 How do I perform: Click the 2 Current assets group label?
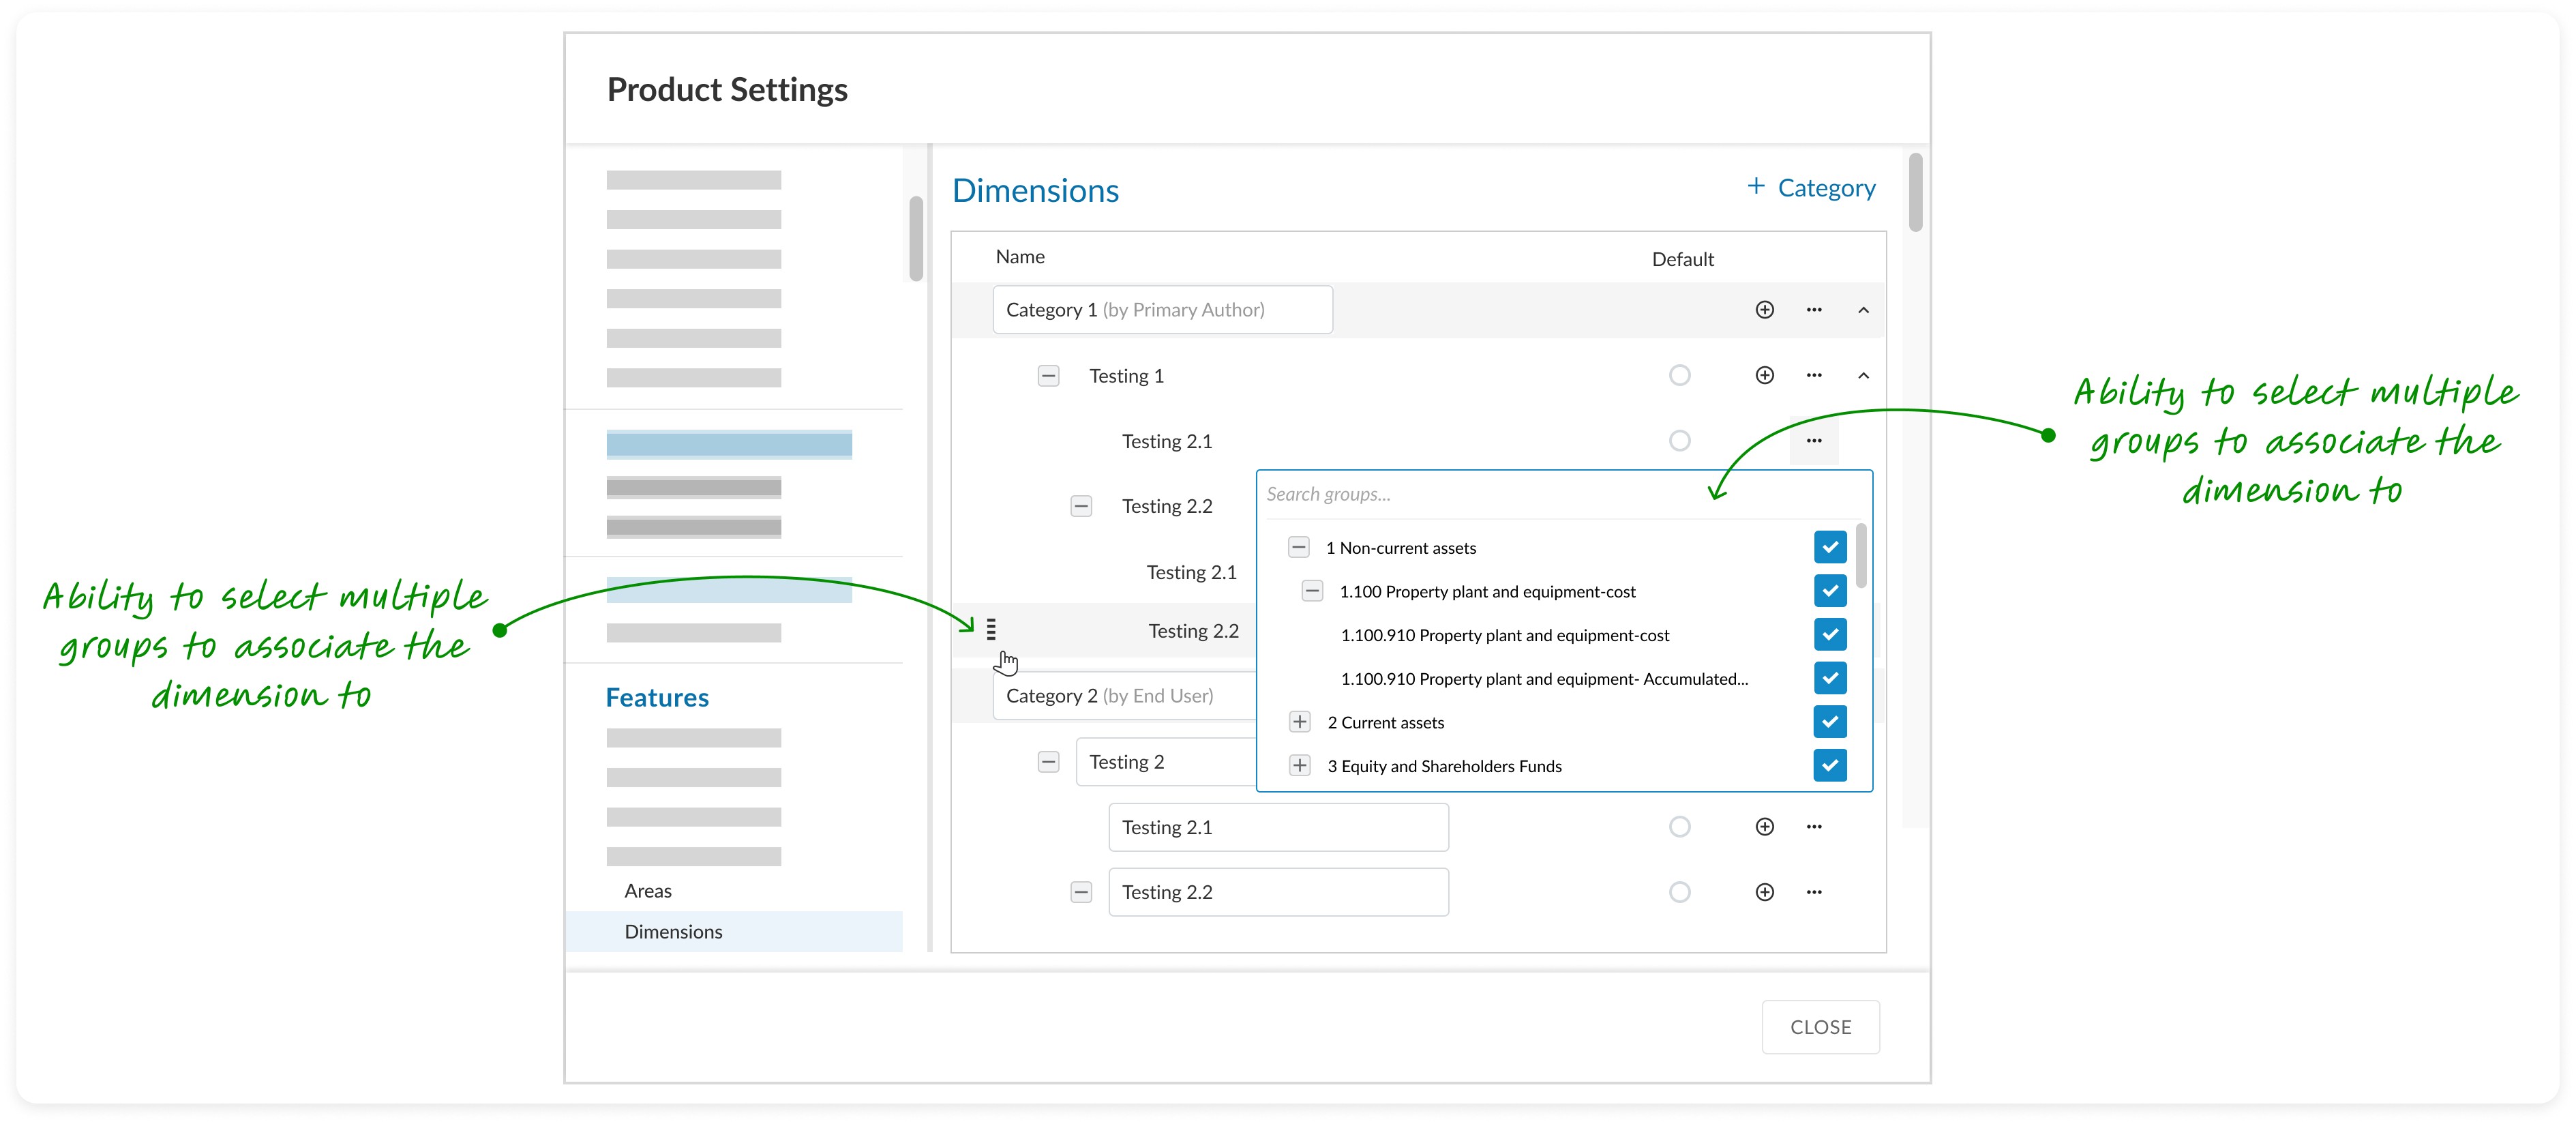(1385, 723)
